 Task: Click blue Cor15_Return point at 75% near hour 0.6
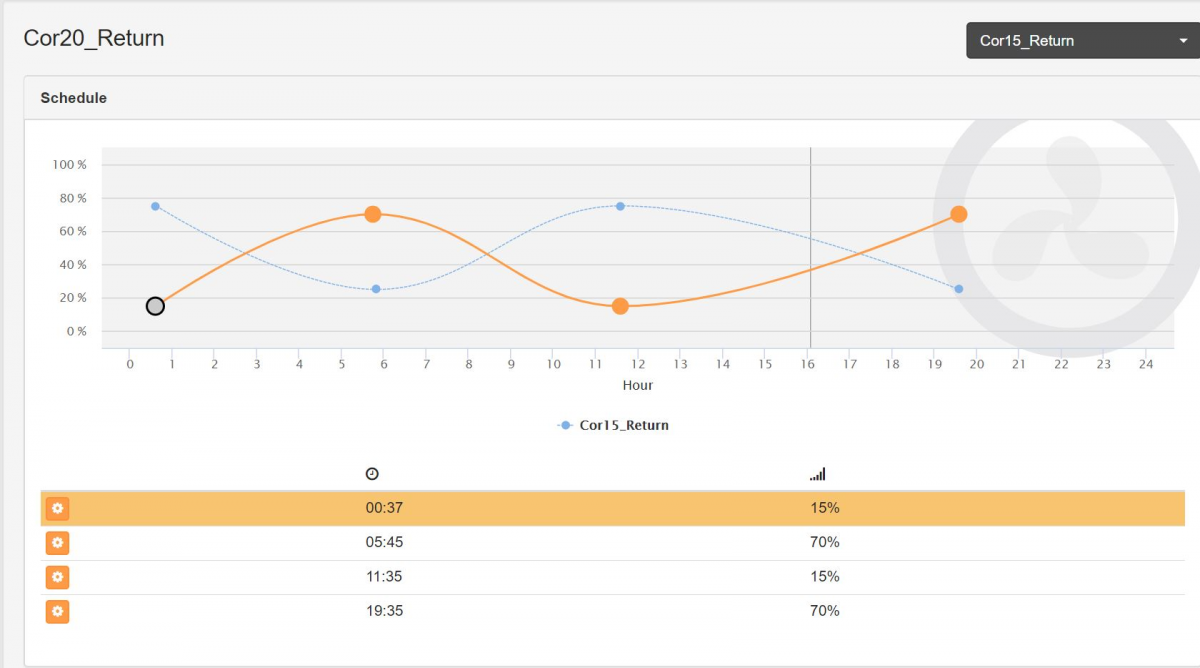coord(155,206)
